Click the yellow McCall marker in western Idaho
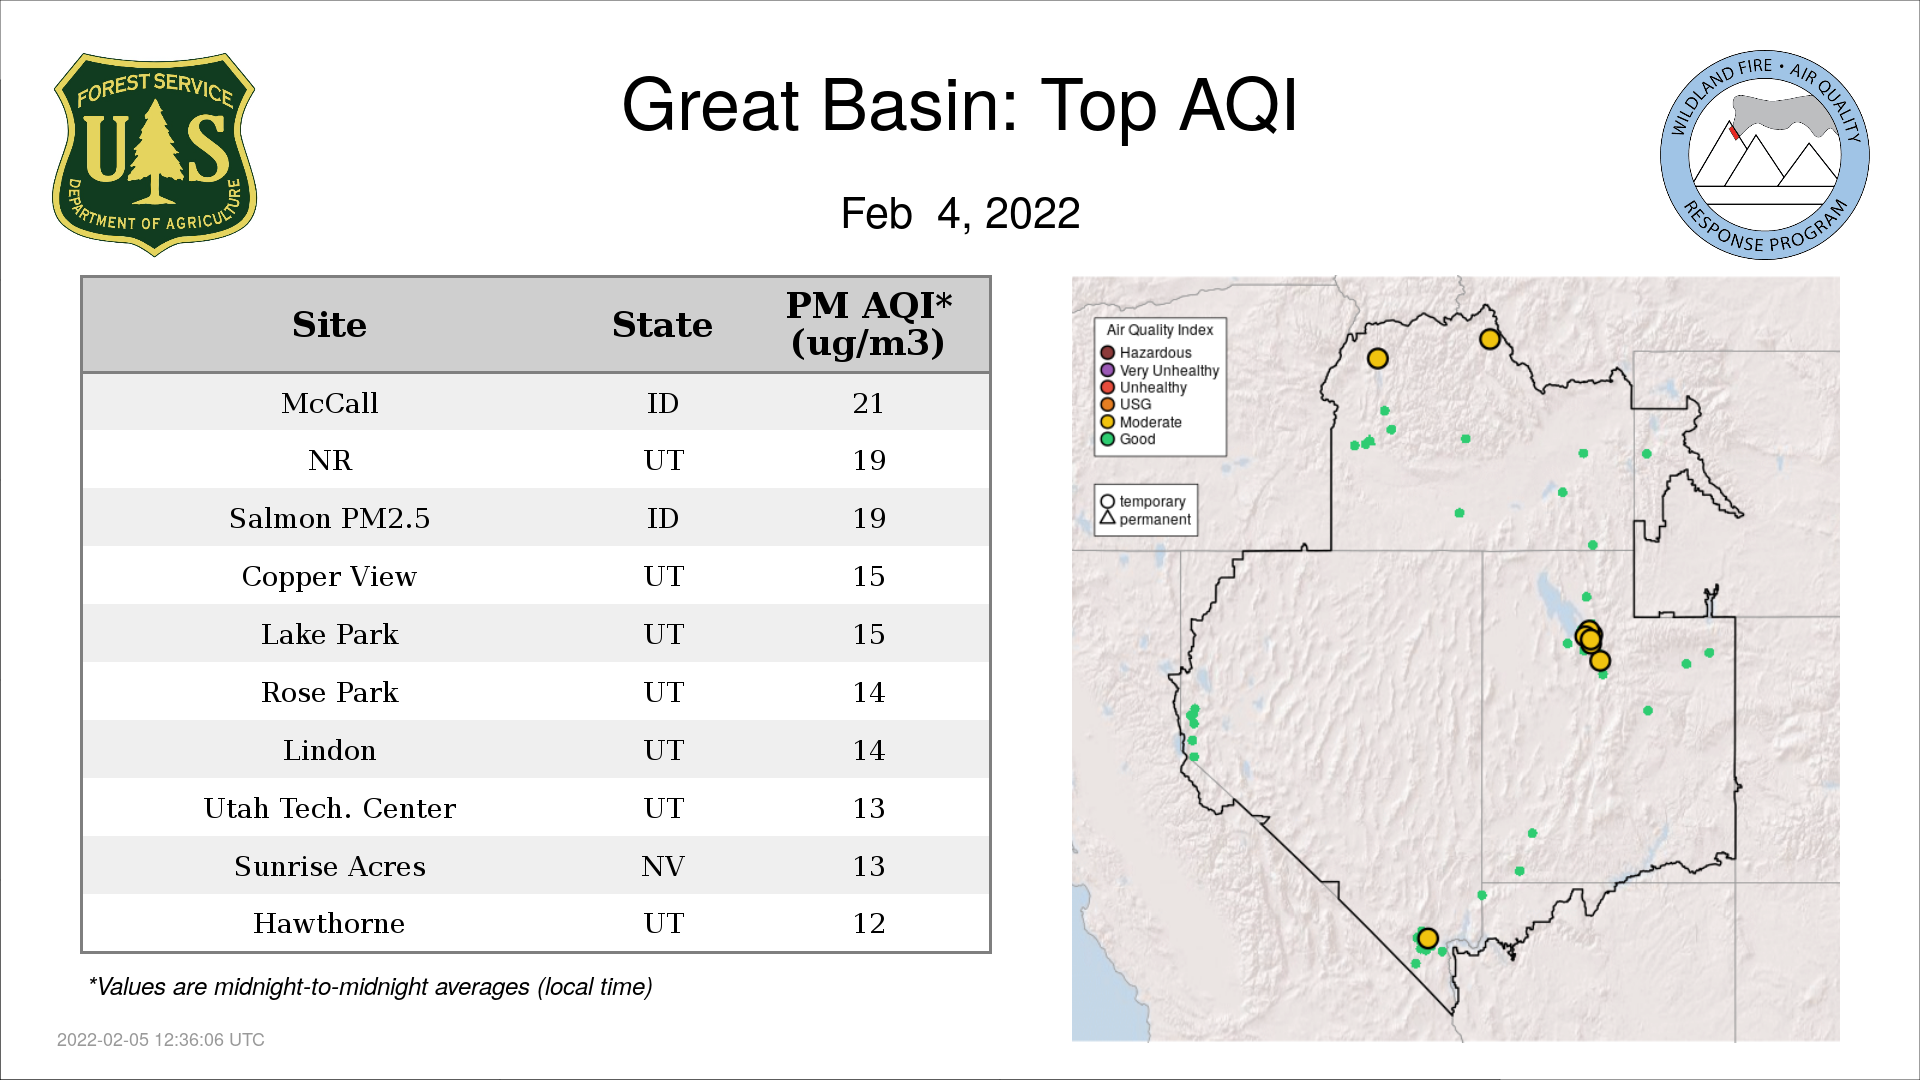Viewport: 1920px width, 1080px height. pyautogui.click(x=1377, y=358)
